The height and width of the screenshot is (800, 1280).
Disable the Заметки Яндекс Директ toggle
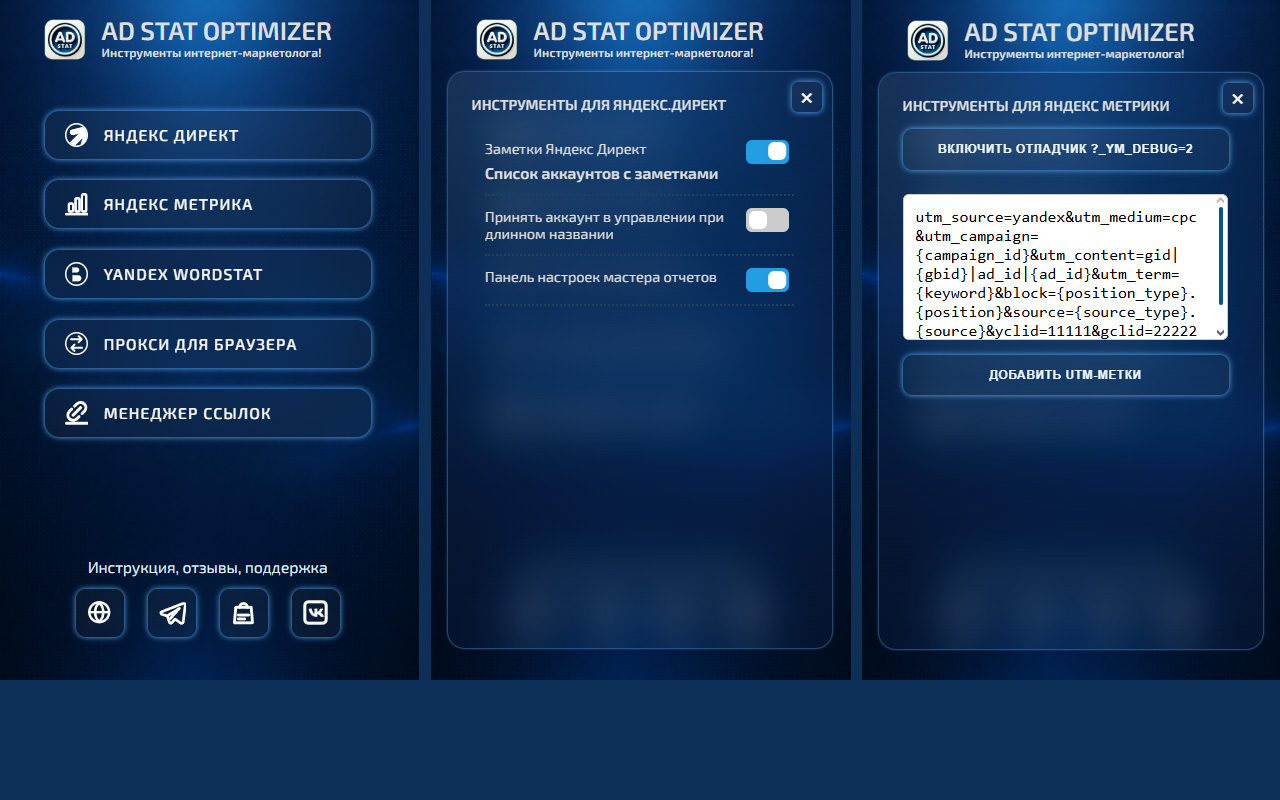767,152
